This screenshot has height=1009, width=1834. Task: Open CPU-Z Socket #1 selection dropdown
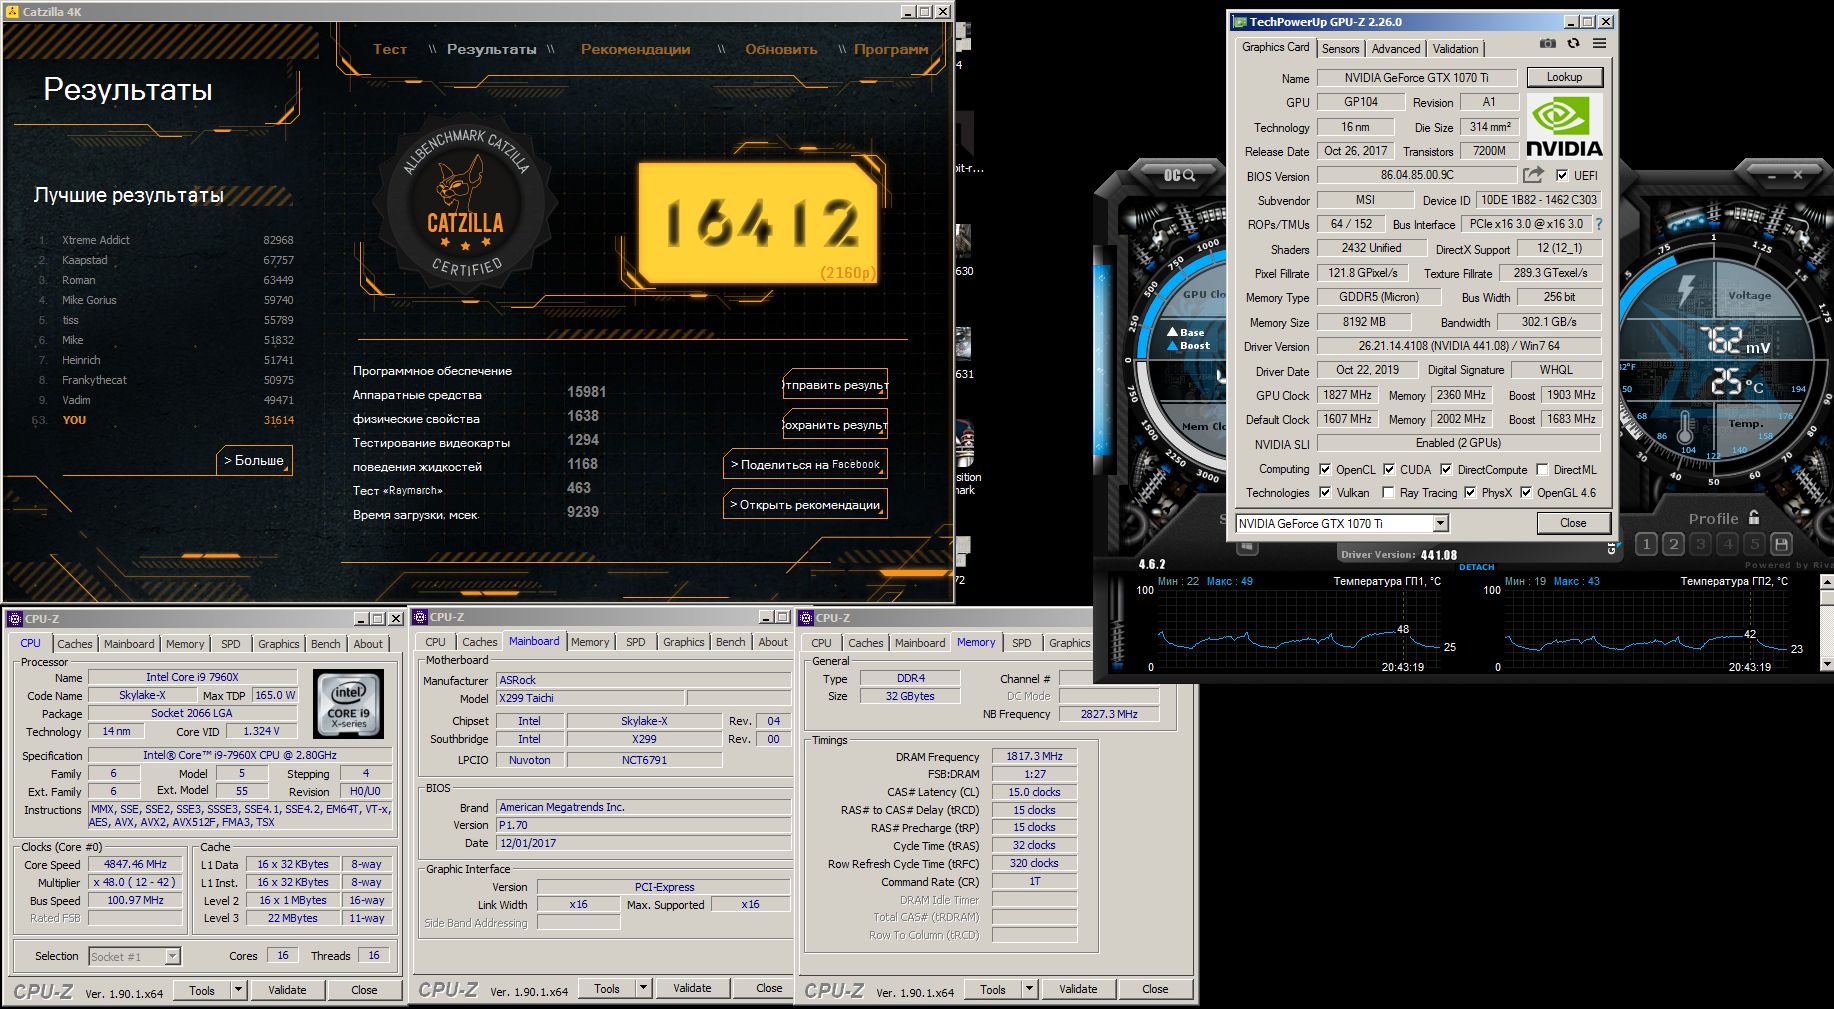coord(172,956)
